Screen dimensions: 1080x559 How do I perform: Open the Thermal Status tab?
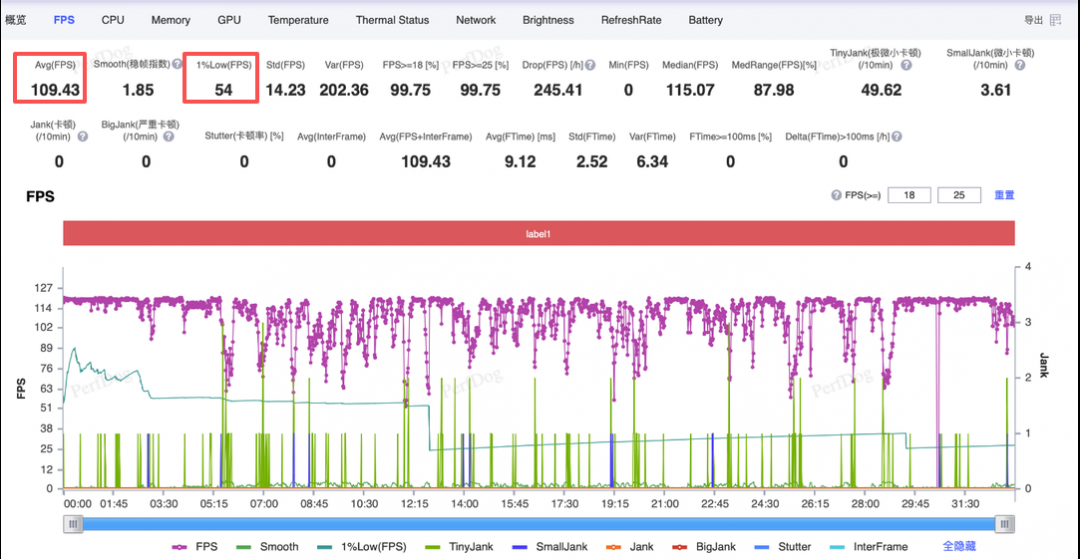(392, 20)
